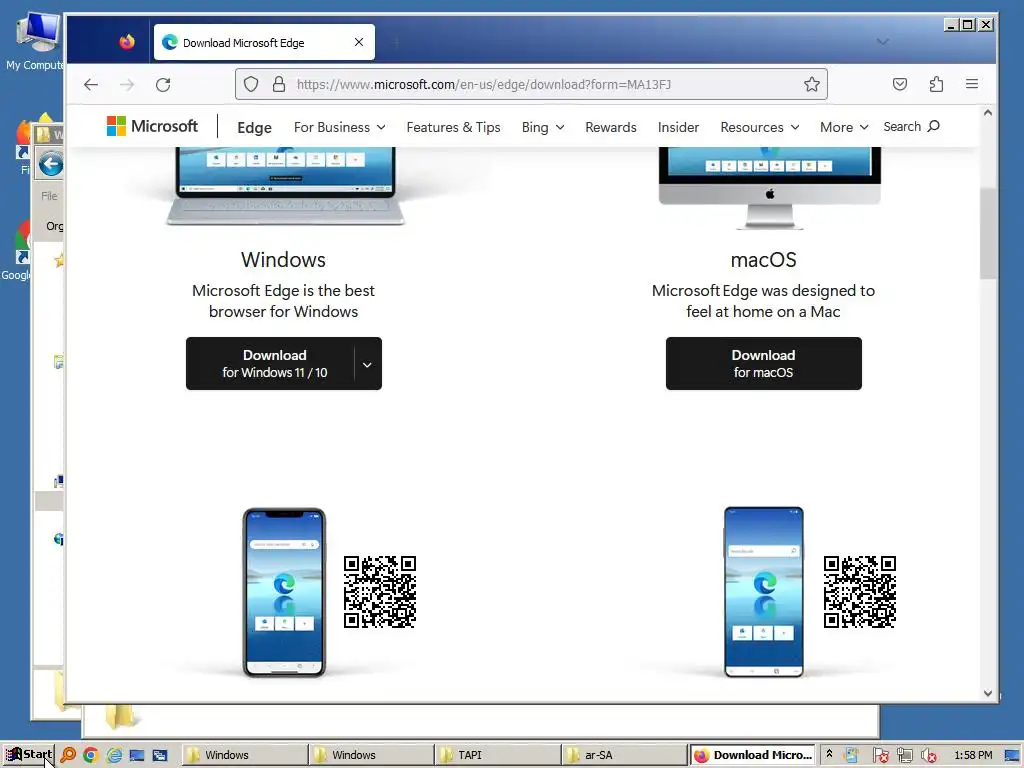
Task: Expand the Bing menu
Action: [x=543, y=127]
